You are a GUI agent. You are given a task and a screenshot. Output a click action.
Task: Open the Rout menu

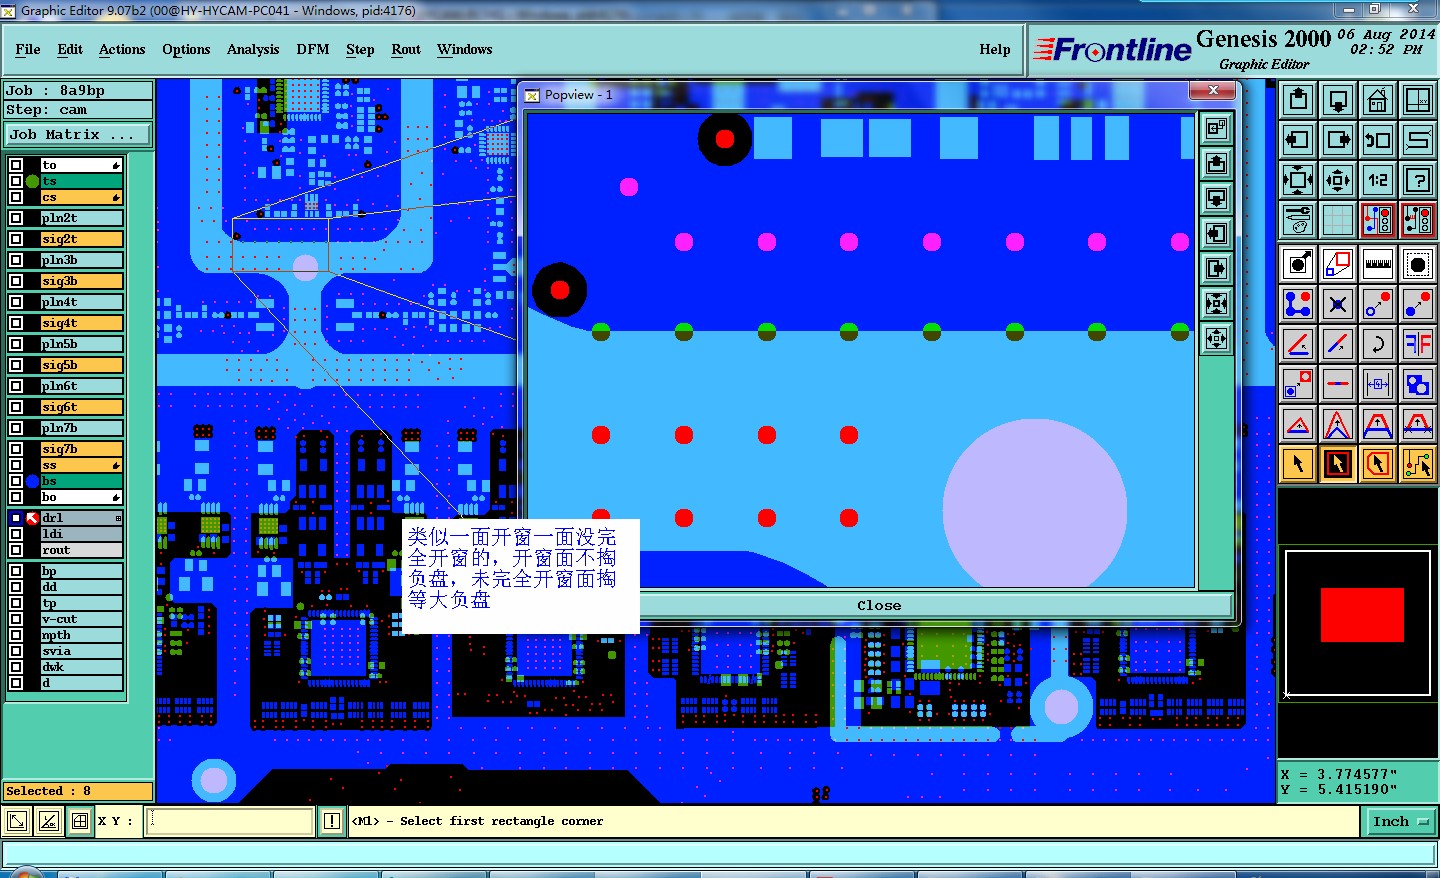pos(406,49)
